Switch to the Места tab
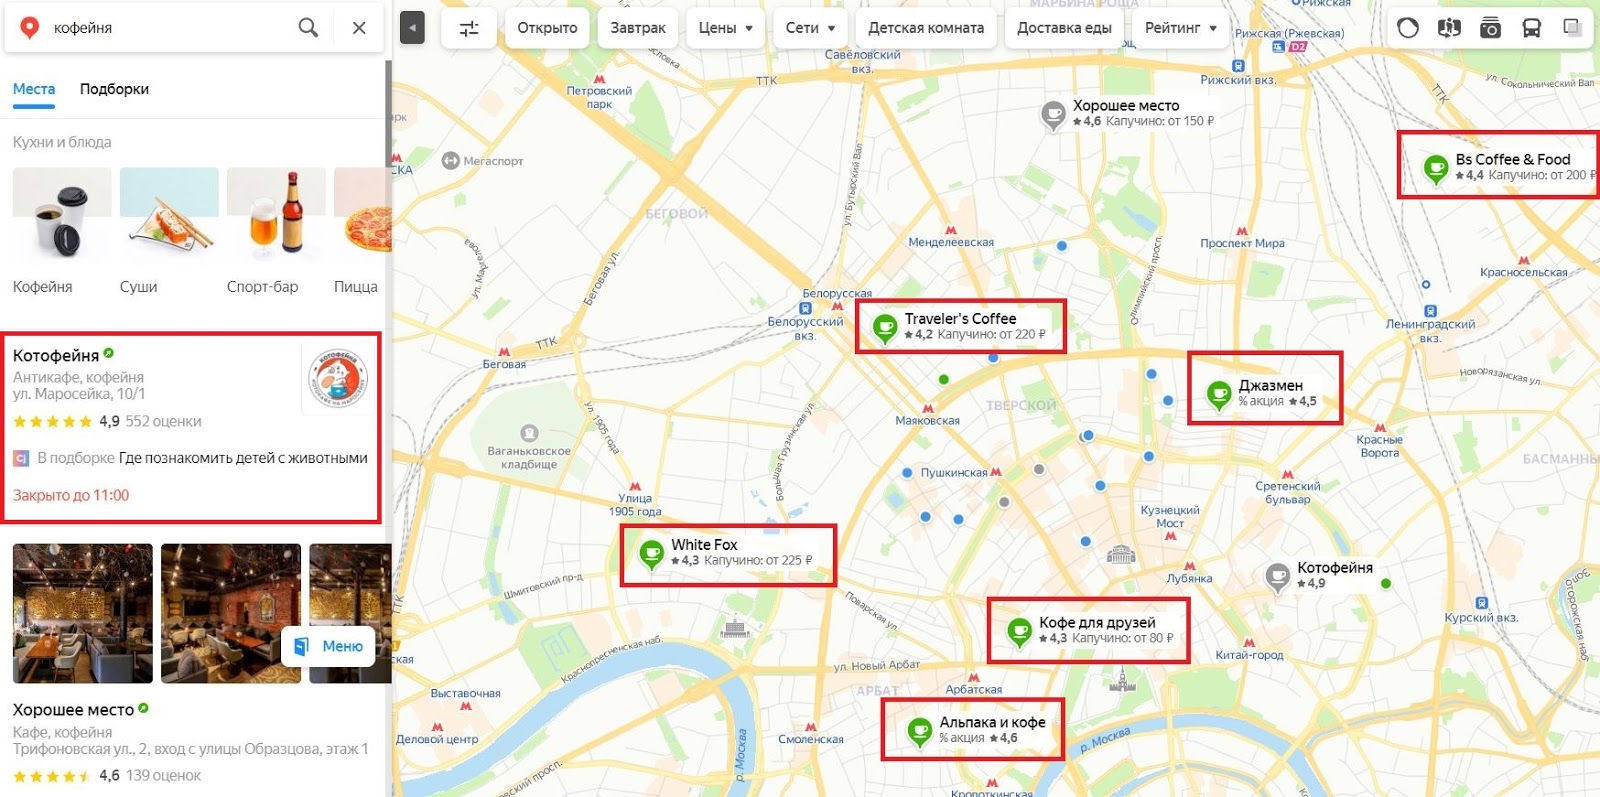This screenshot has height=797, width=1600. pyautogui.click(x=34, y=89)
